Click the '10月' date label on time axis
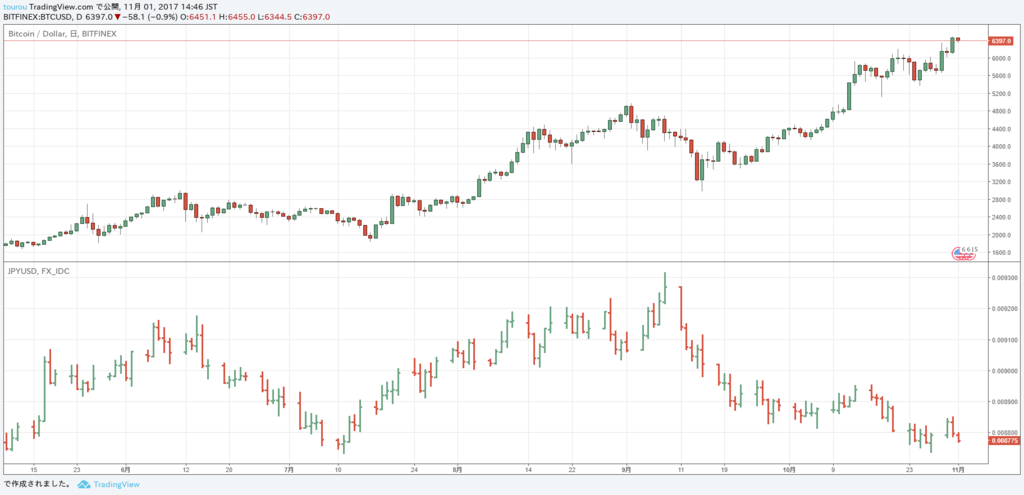The image size is (1024, 495). pos(790,469)
